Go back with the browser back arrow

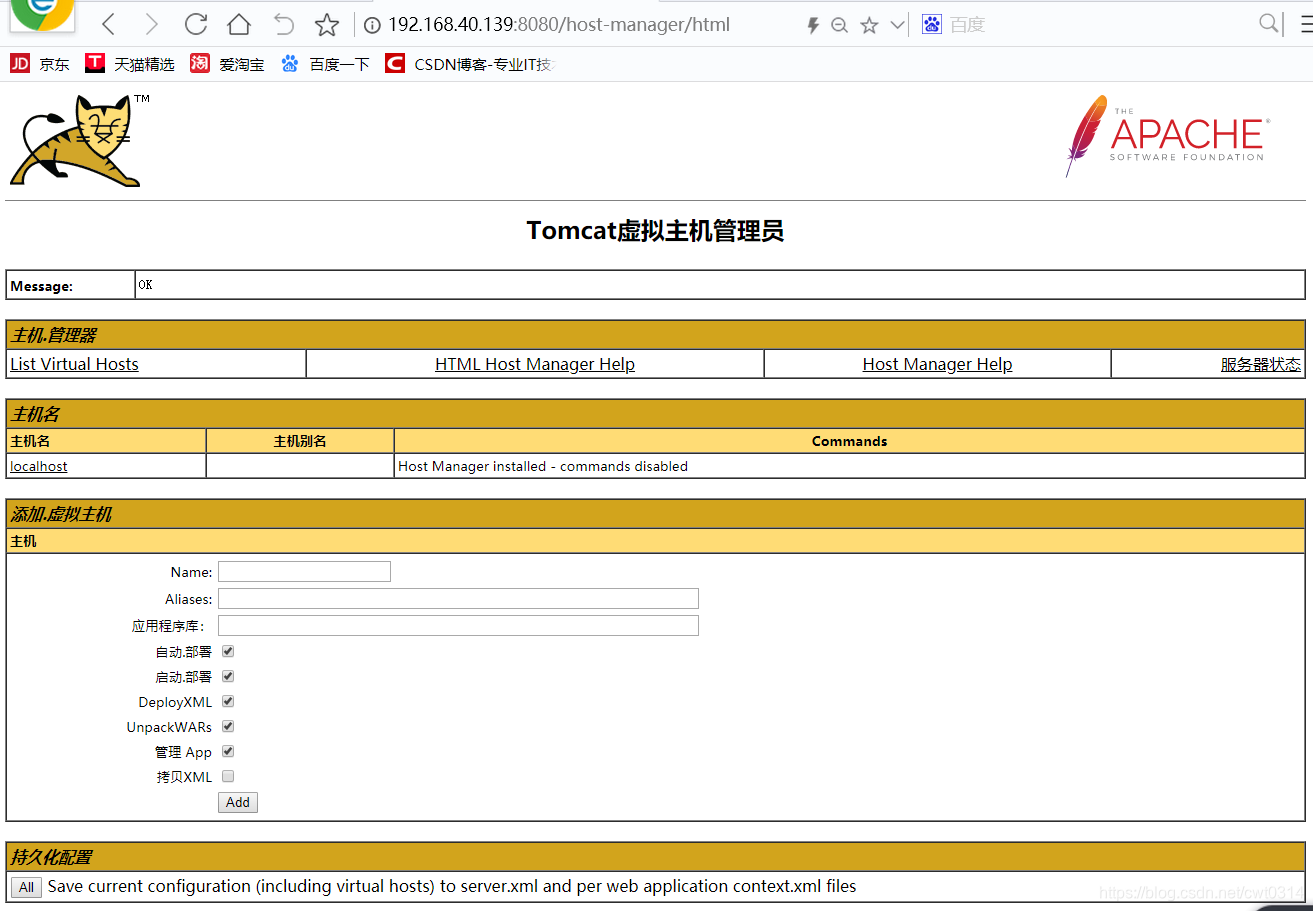[x=109, y=24]
